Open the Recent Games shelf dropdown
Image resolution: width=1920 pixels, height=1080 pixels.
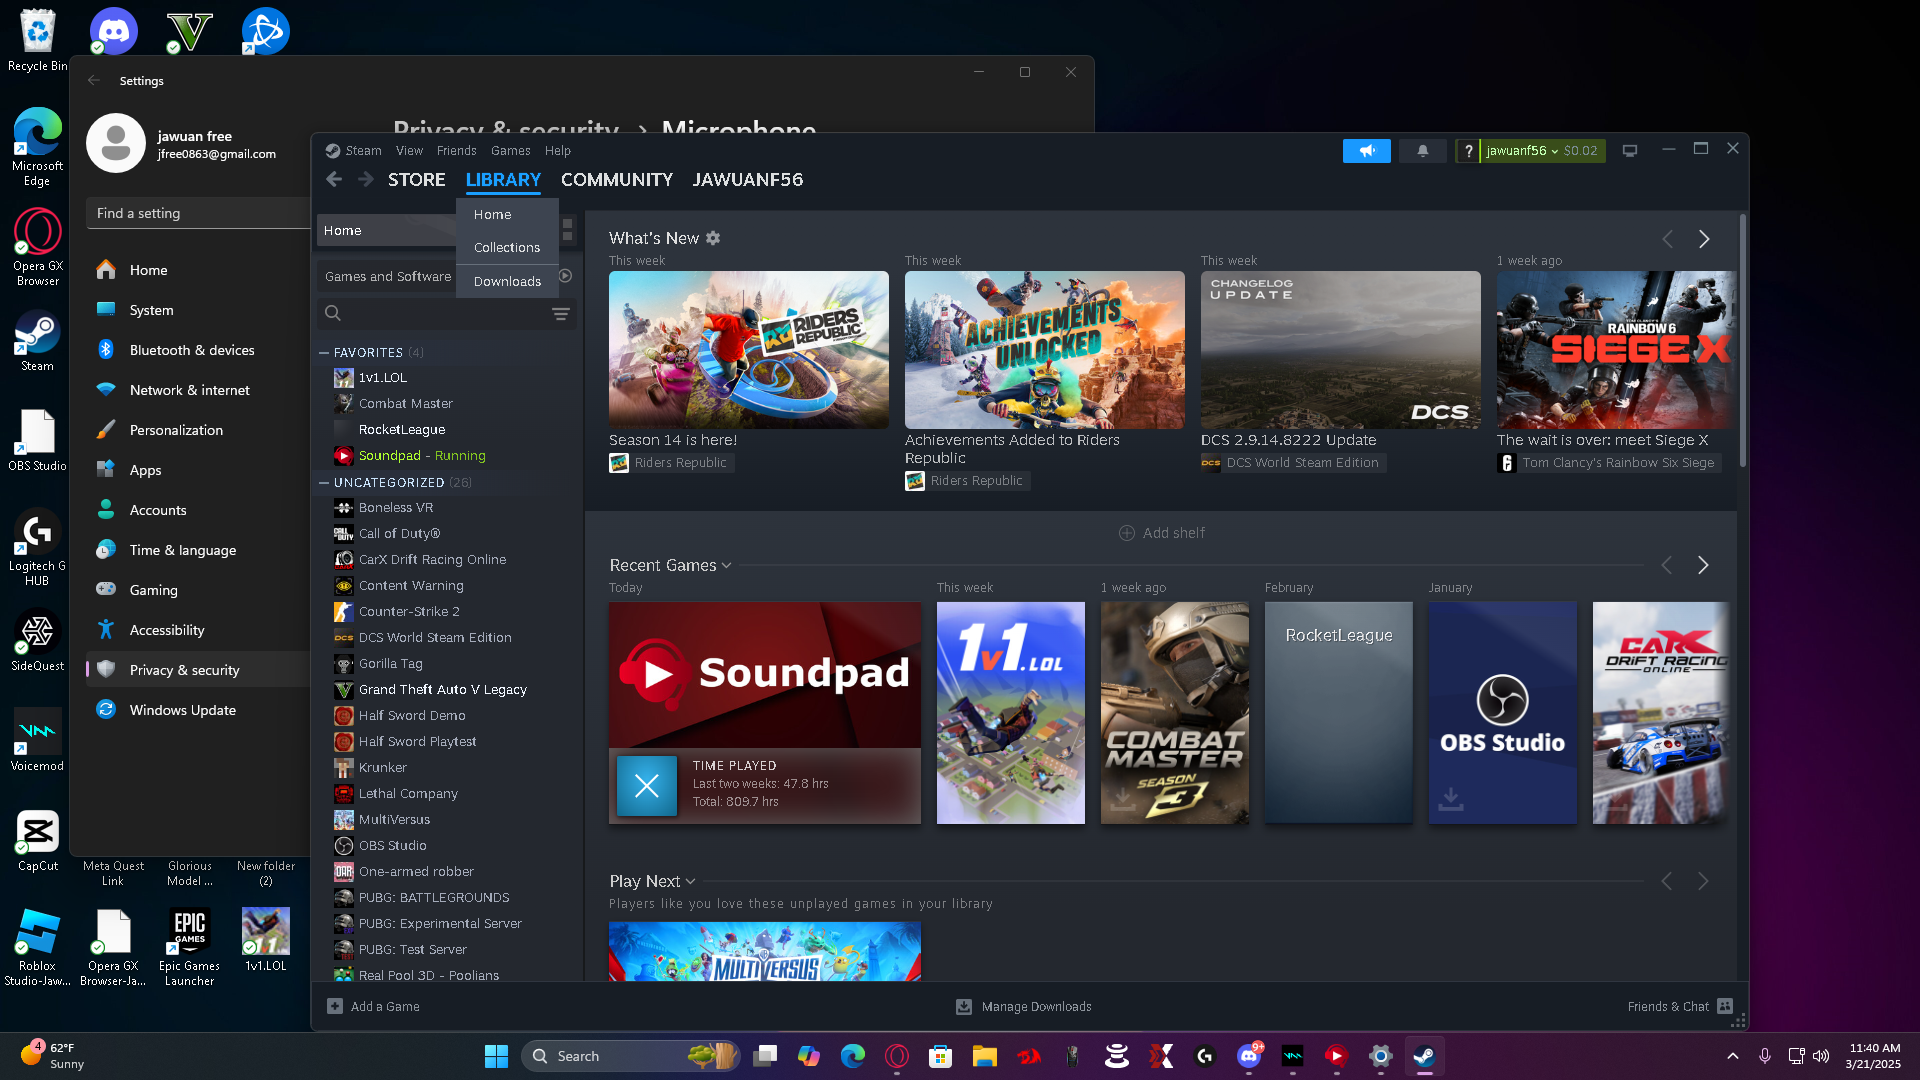tap(726, 566)
